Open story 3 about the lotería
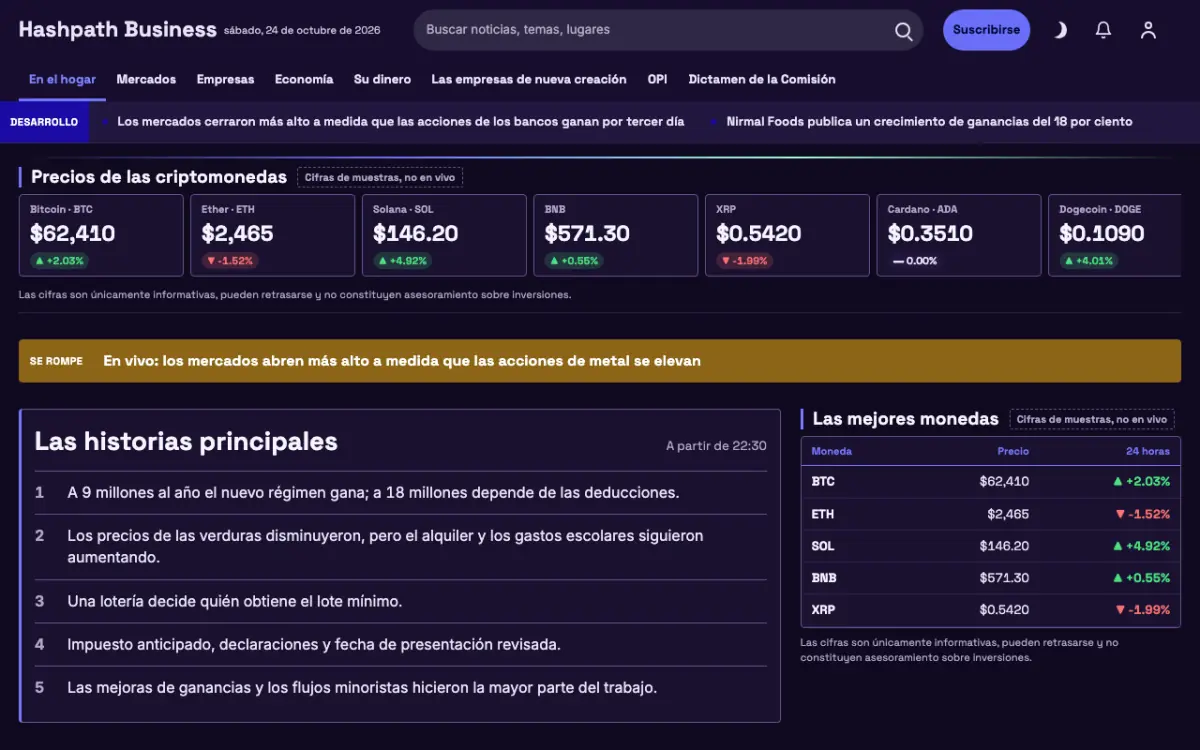This screenshot has width=1200, height=750. coord(400,602)
